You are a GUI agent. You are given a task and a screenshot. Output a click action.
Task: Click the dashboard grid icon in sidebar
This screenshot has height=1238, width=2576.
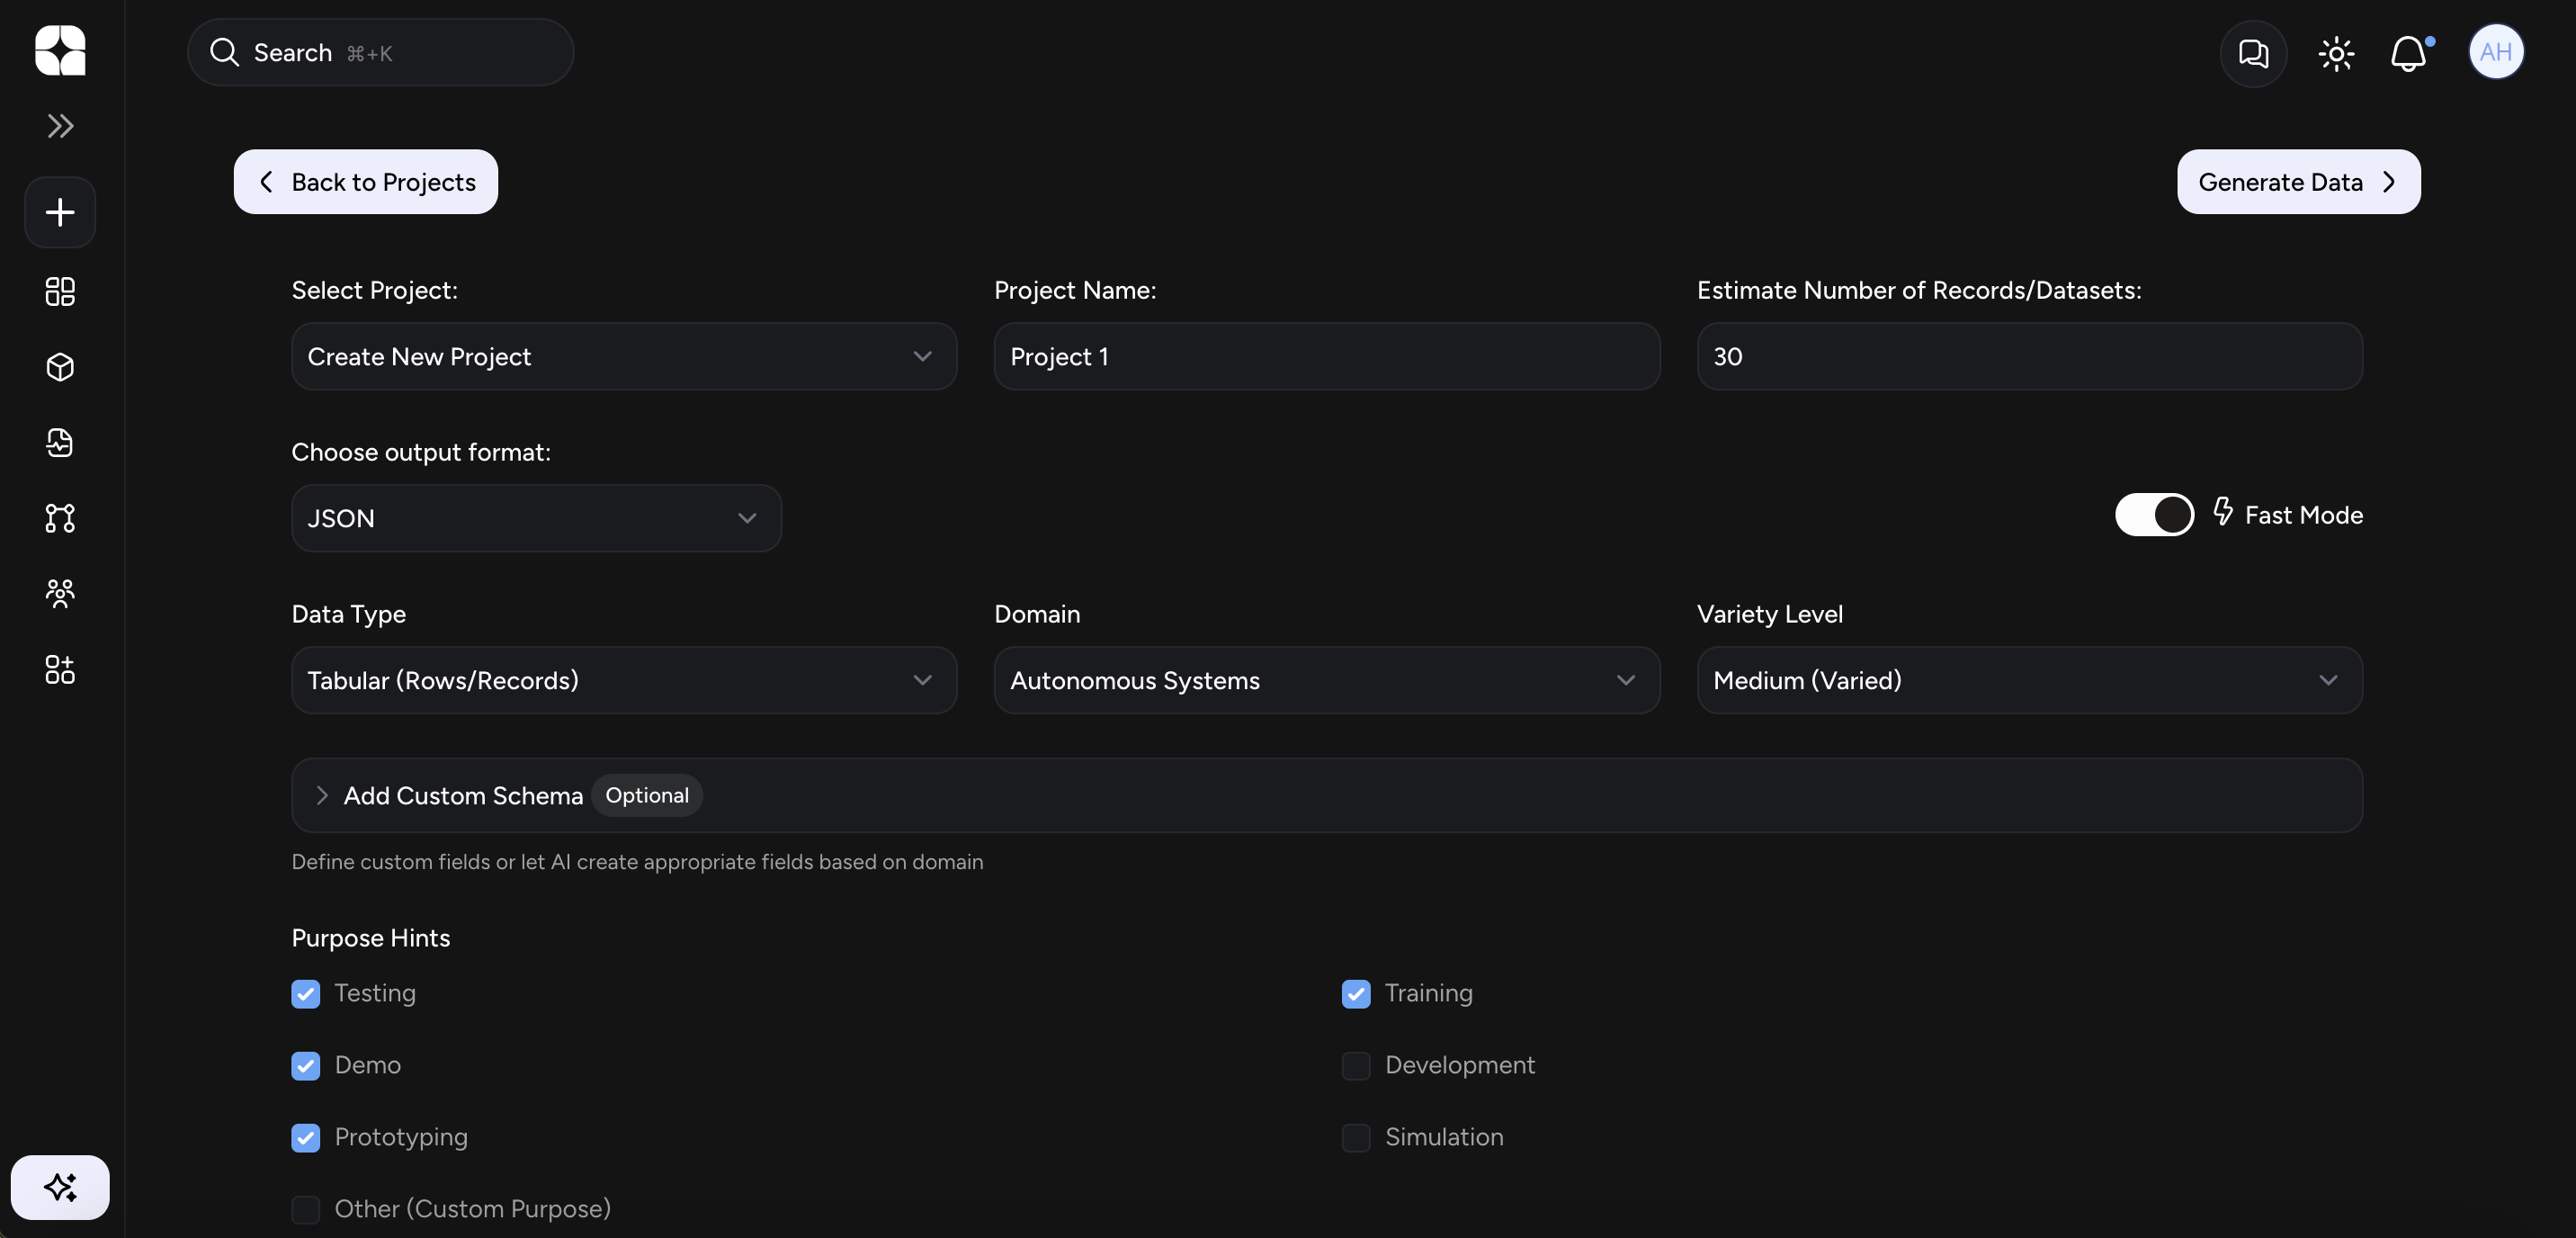pos(59,292)
